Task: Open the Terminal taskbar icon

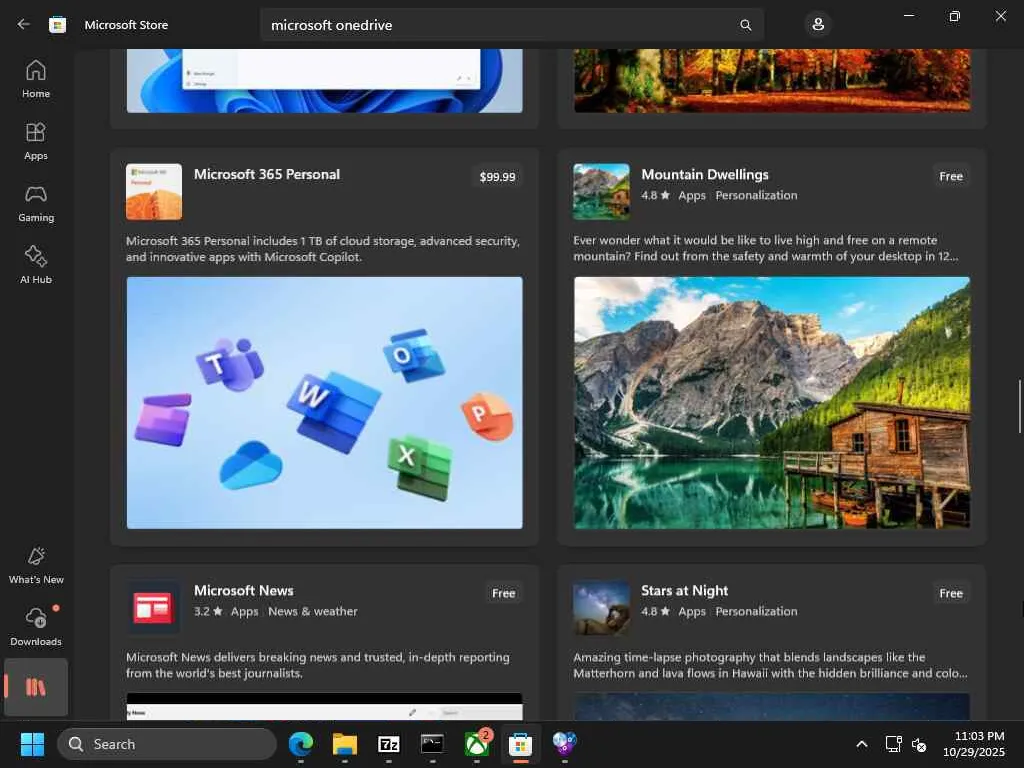Action: pyautogui.click(x=432, y=744)
